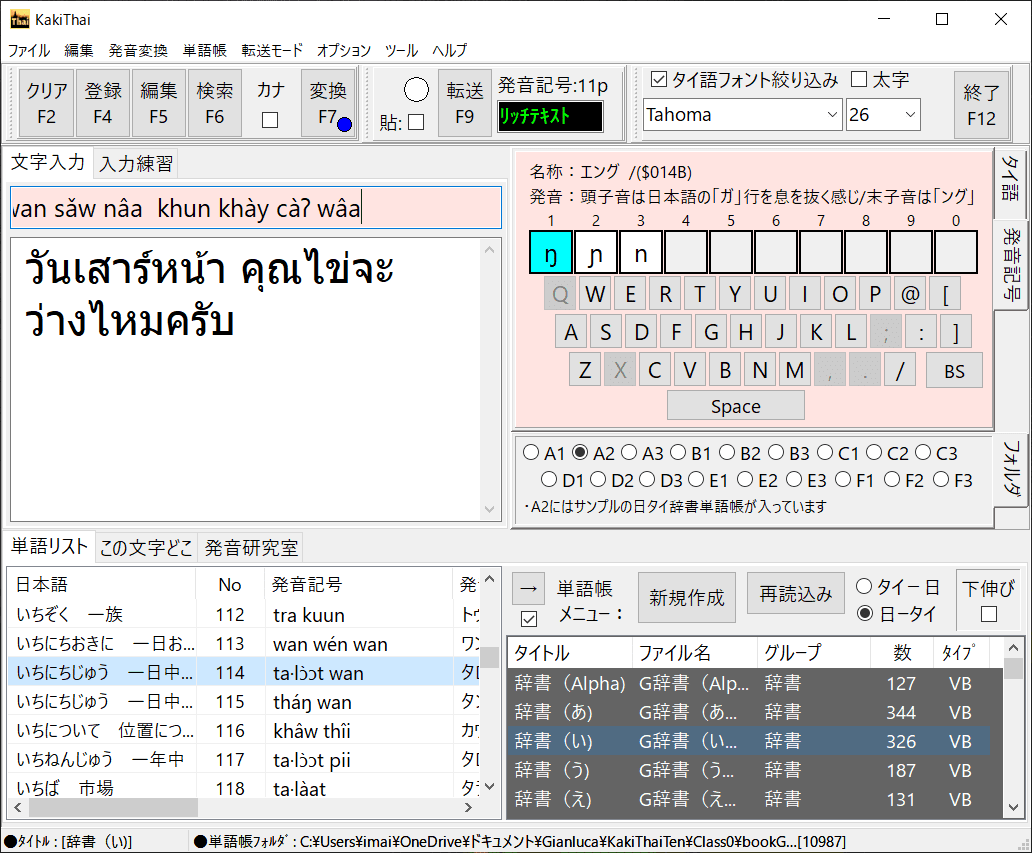Toggle the 下伸び checkbox
Image resolution: width=1032 pixels, height=853 pixels.
989,614
